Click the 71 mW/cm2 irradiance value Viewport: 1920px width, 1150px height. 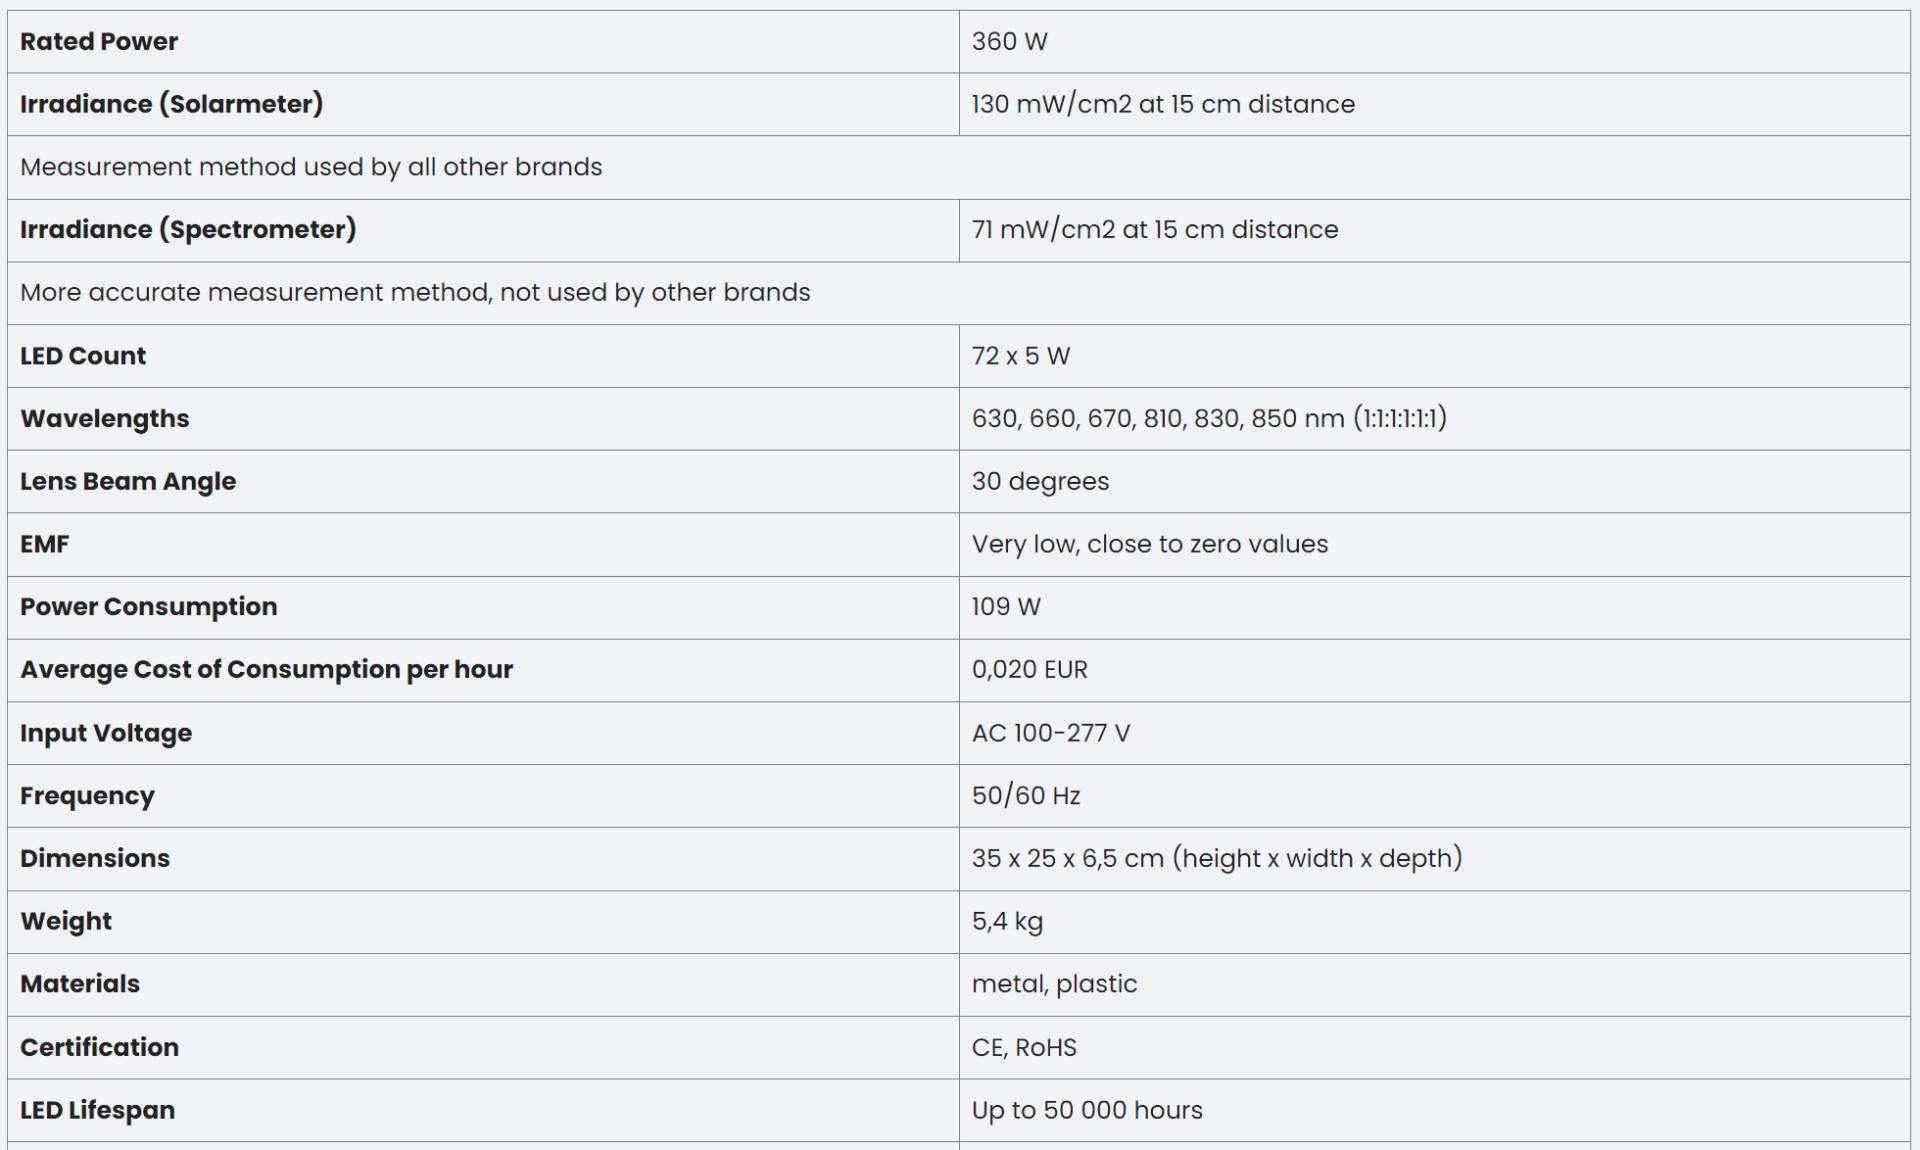[1154, 230]
